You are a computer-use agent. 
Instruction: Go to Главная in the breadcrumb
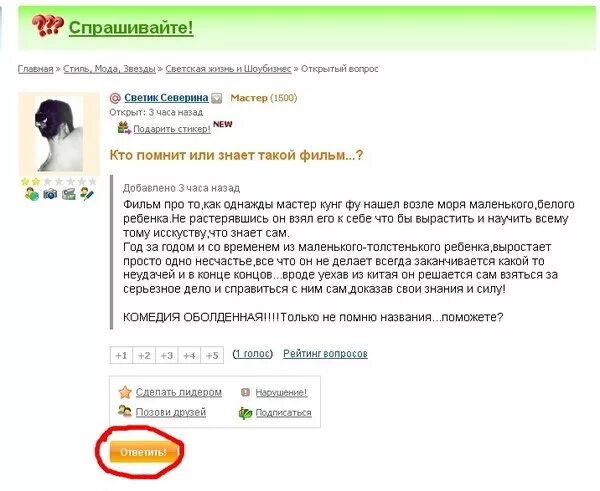tap(36, 69)
